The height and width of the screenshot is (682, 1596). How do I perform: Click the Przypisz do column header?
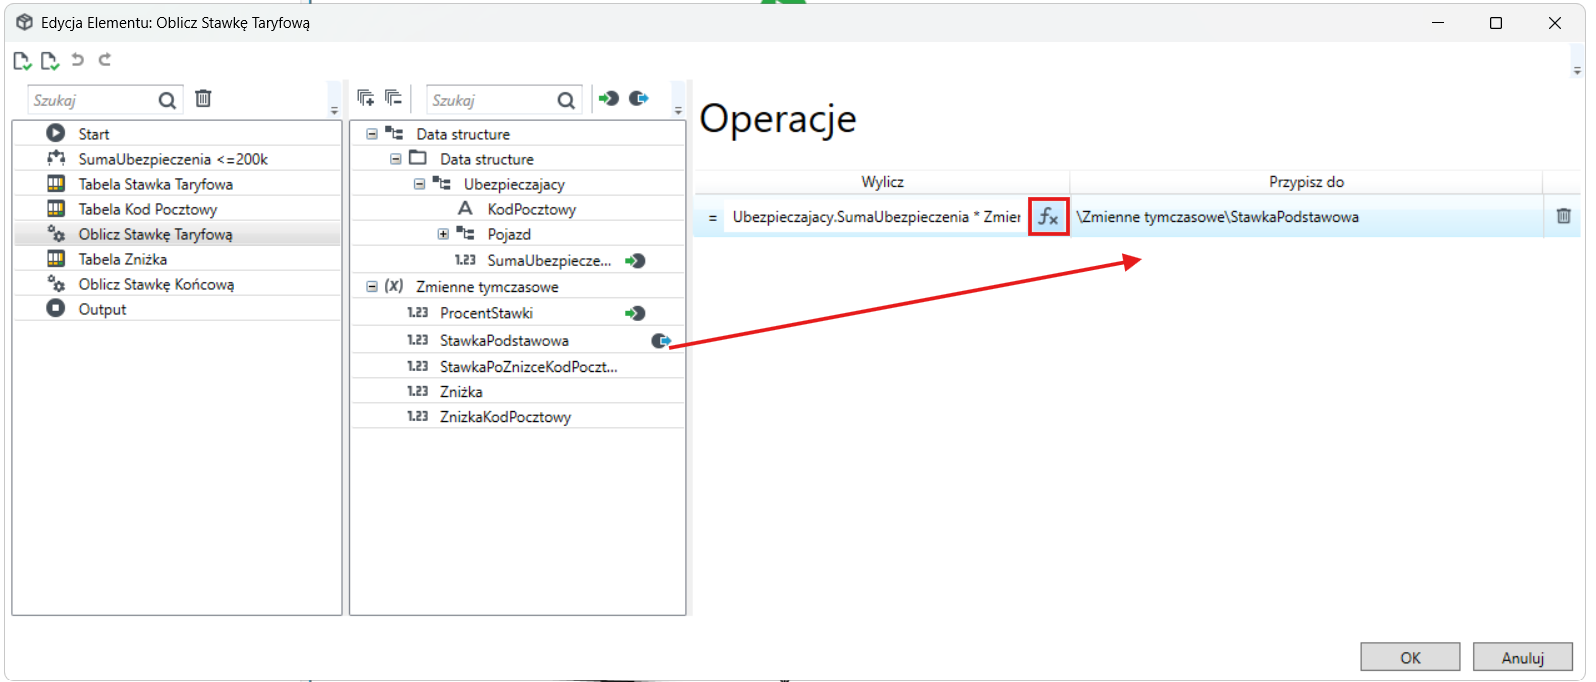coord(1306,182)
